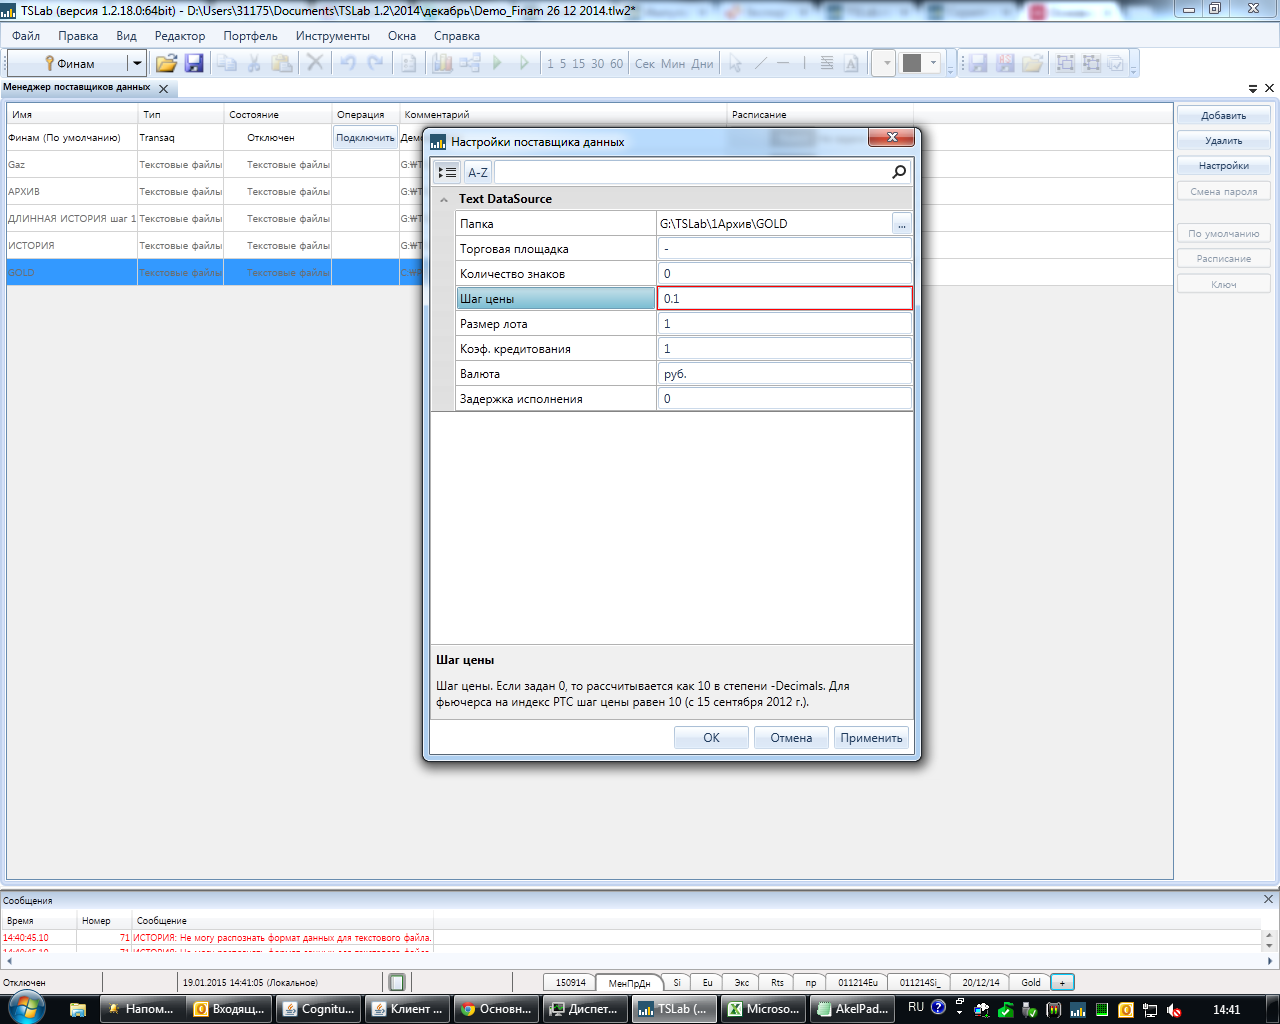This screenshot has height=1024, width=1280.
Task: Open the gray color picker dropdown
Action: [x=934, y=63]
